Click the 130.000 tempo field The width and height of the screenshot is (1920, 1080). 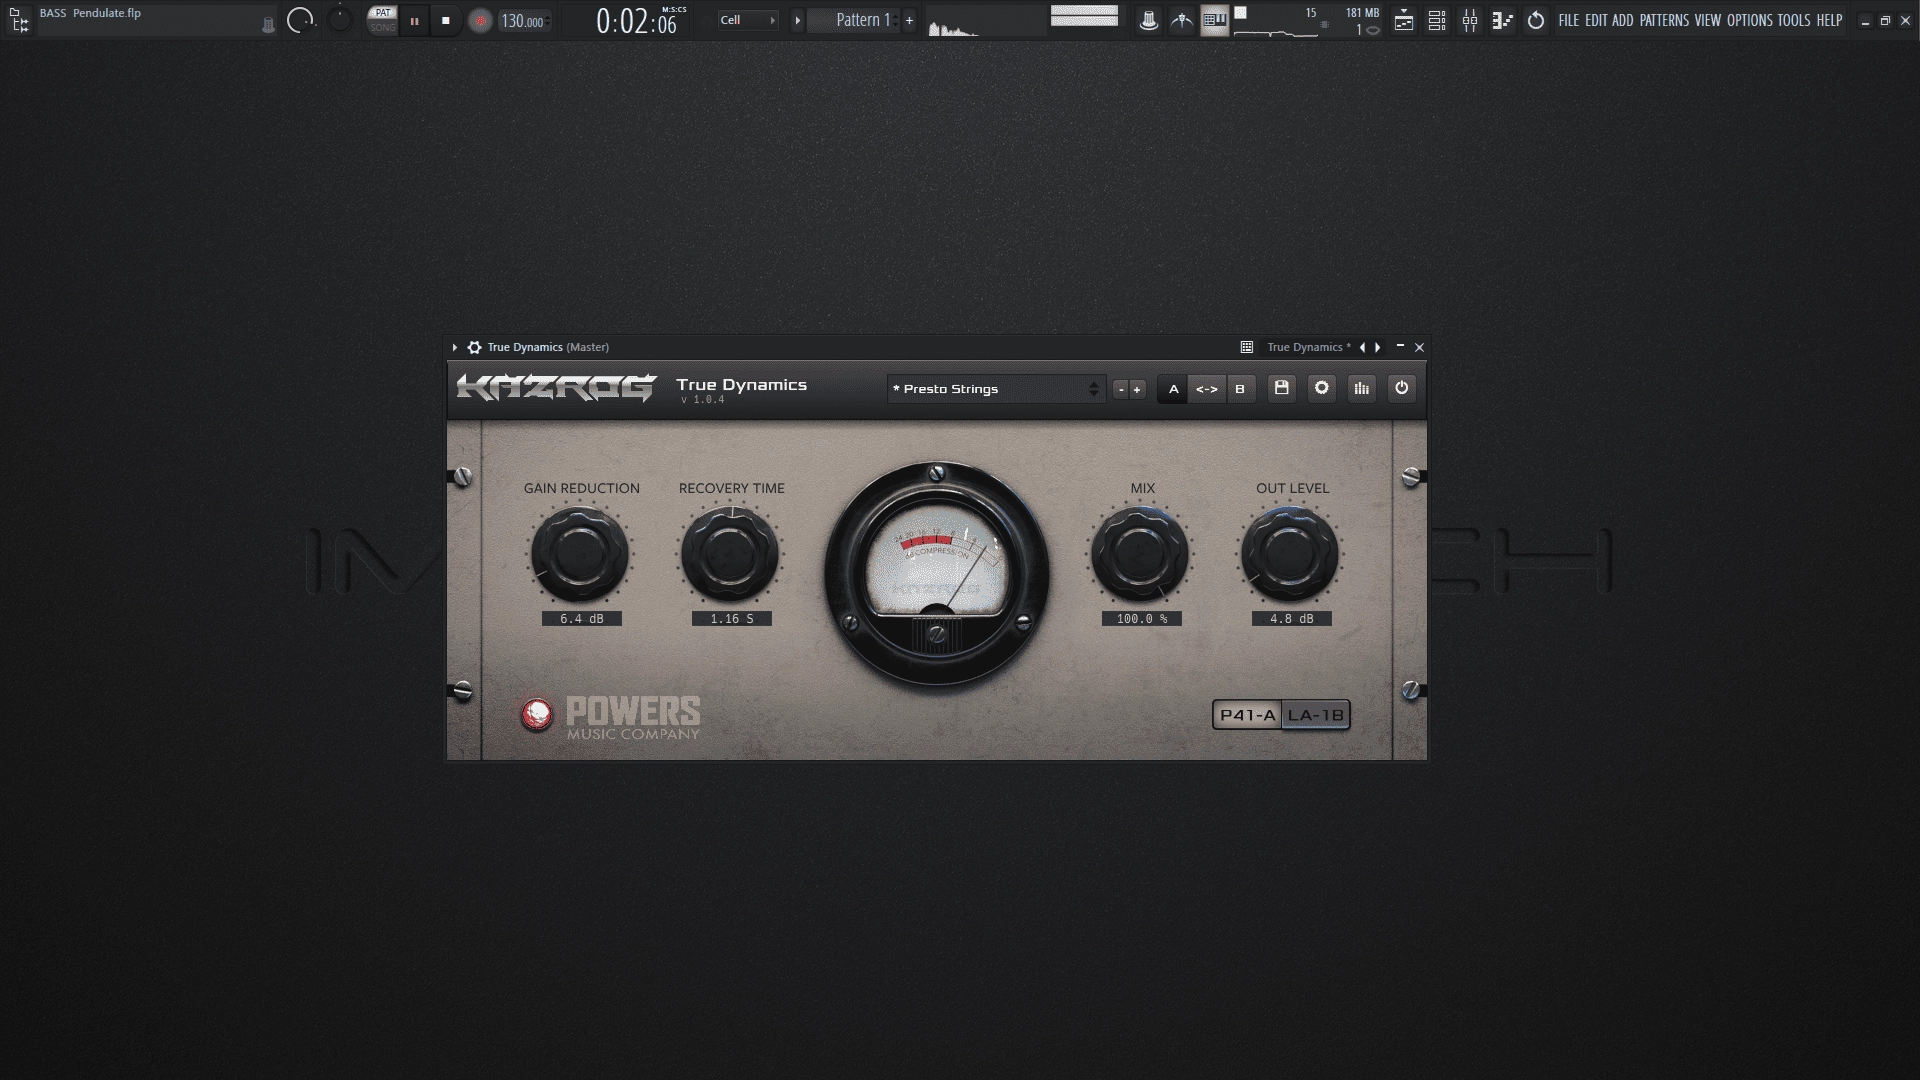coord(523,21)
